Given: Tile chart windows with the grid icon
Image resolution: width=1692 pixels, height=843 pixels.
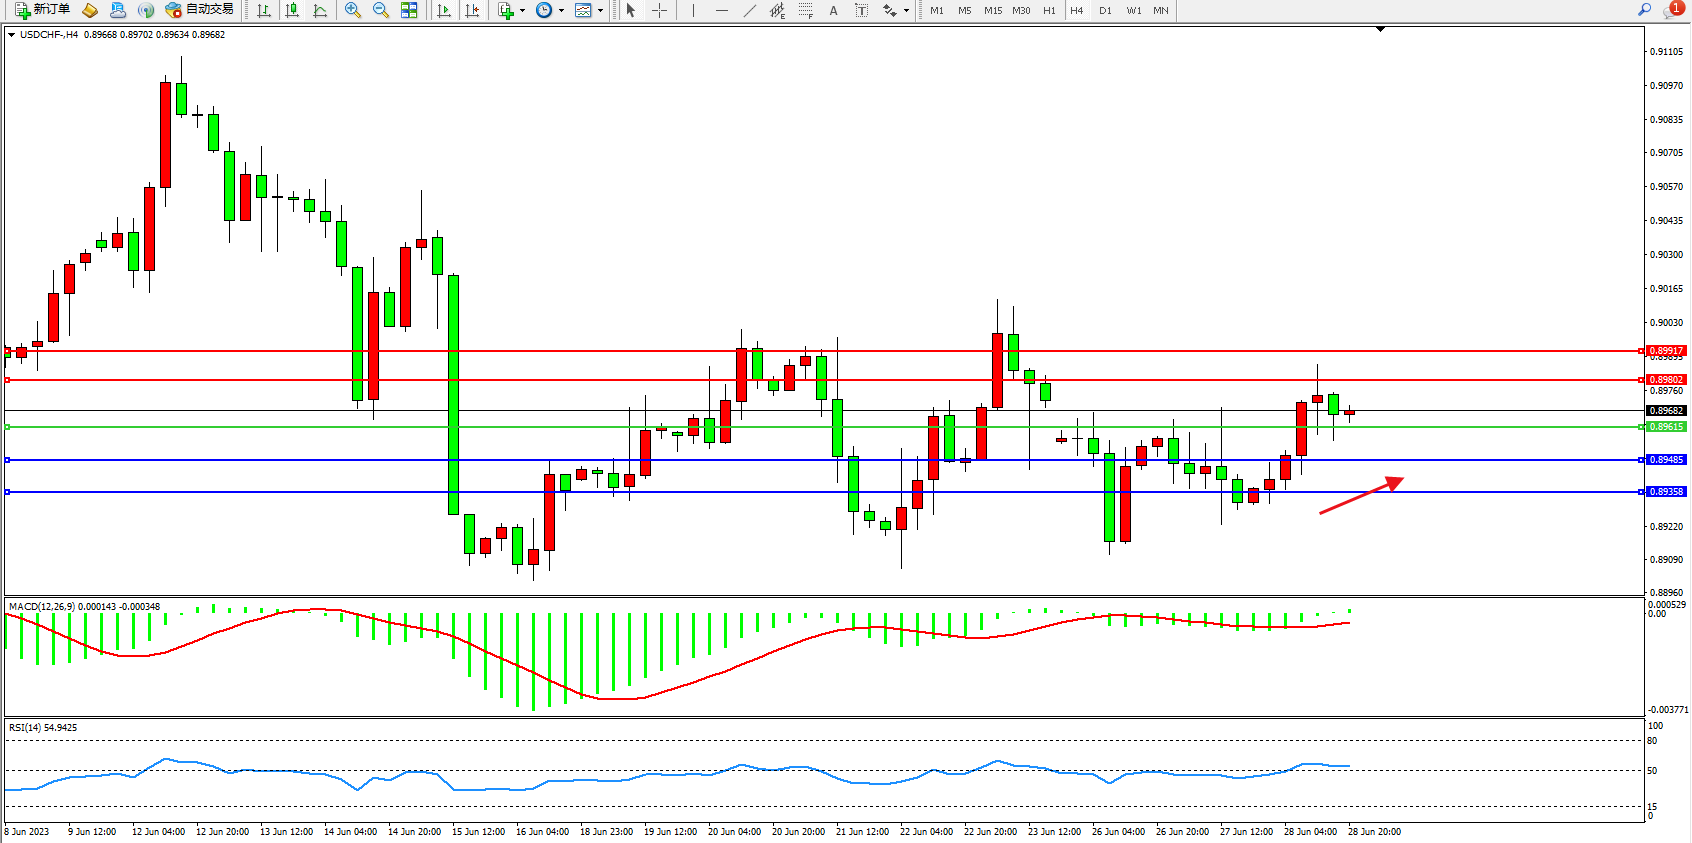Looking at the screenshot, I should coord(409,10).
